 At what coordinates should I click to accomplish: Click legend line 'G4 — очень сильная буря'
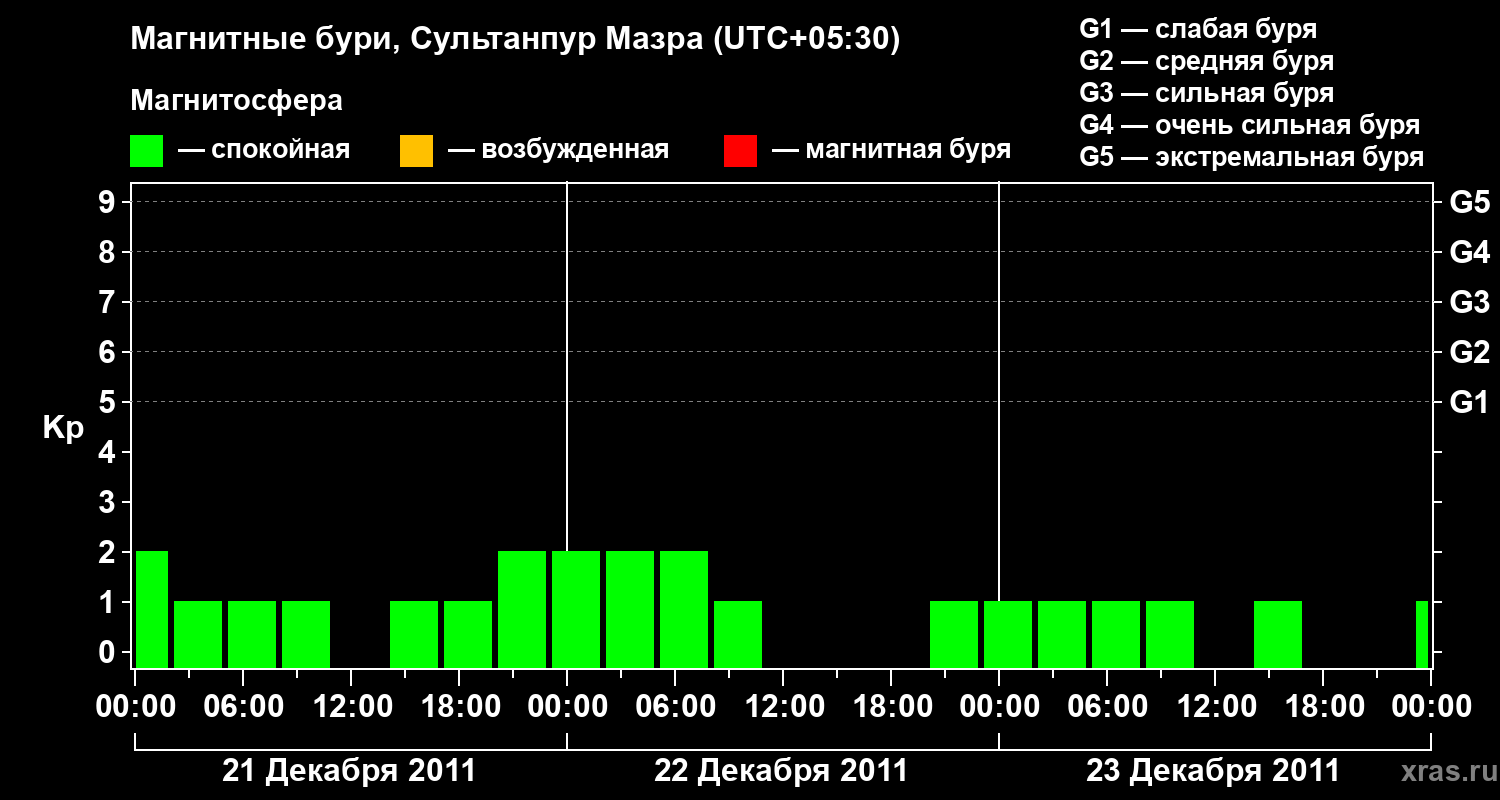pyautogui.click(x=1250, y=125)
